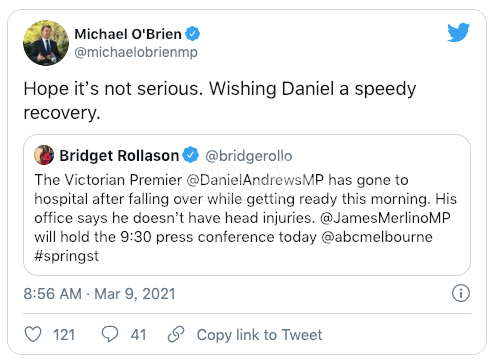Open the @bridgerollo handle
This screenshot has width=494, height=364.
[x=249, y=156]
